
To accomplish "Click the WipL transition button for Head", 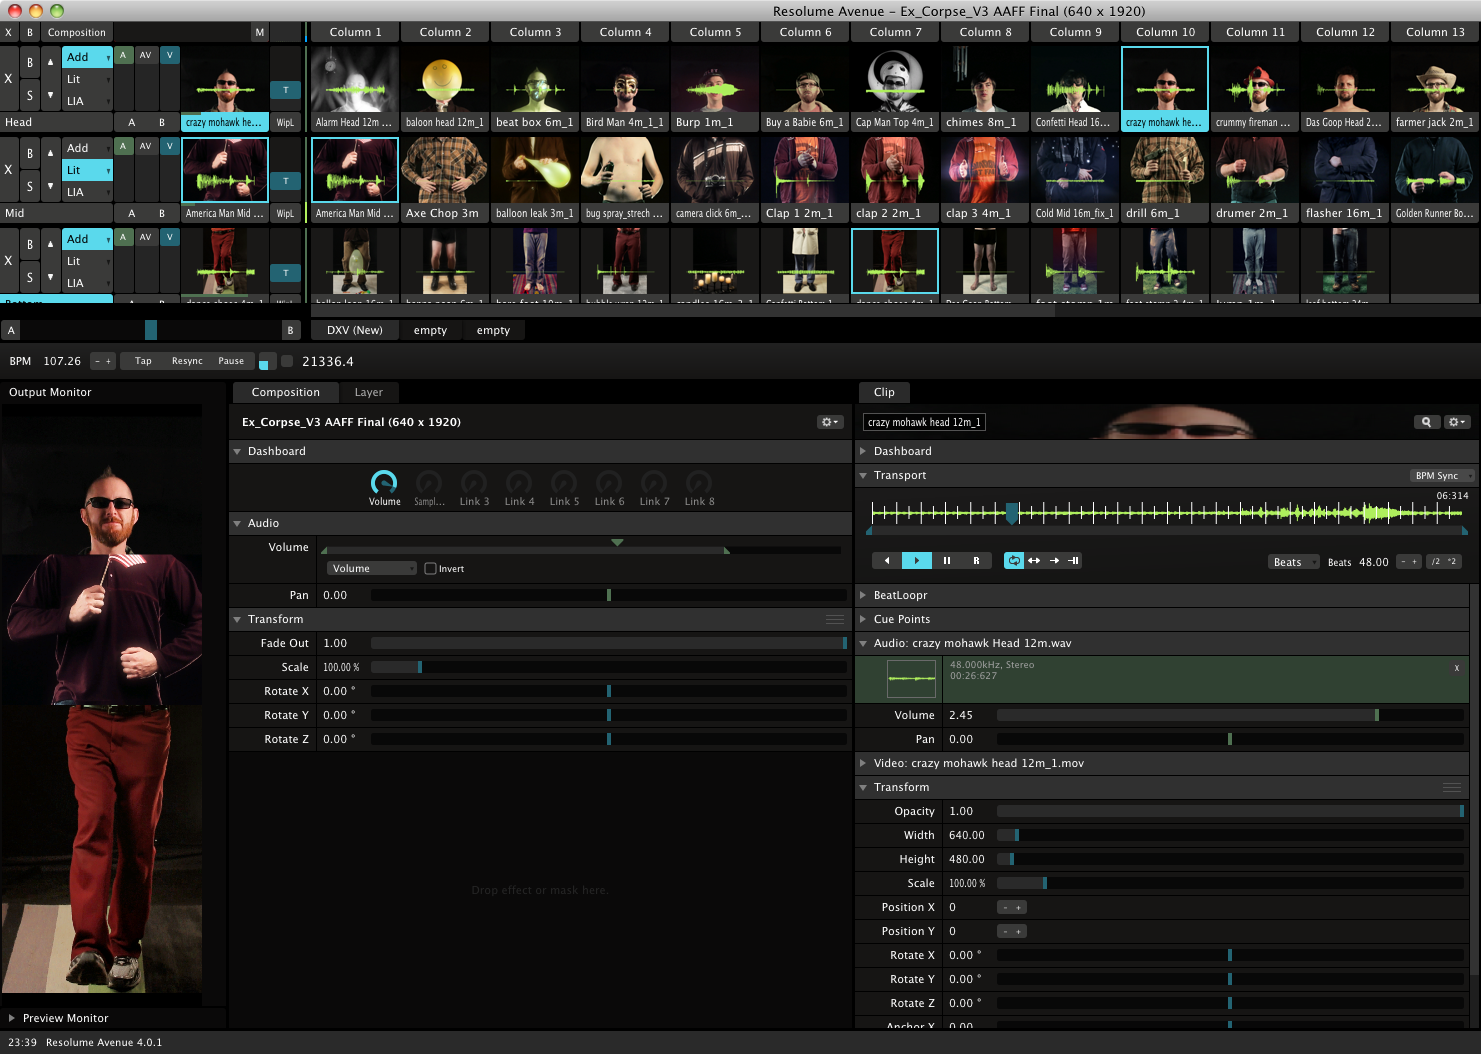I will [x=285, y=122].
